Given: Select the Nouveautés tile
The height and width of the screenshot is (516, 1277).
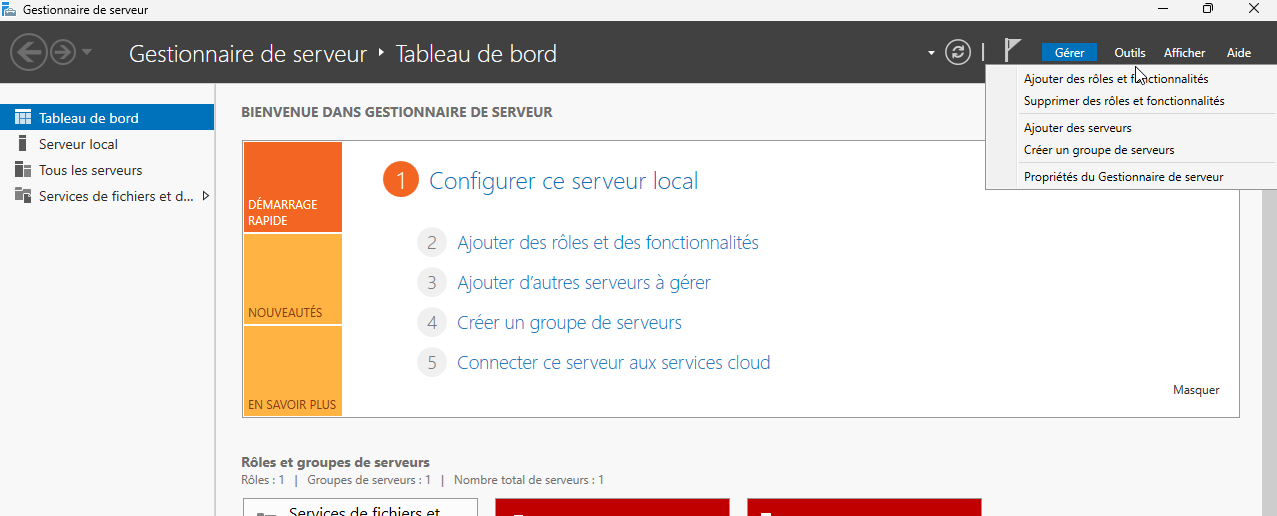Looking at the screenshot, I should click(x=292, y=280).
